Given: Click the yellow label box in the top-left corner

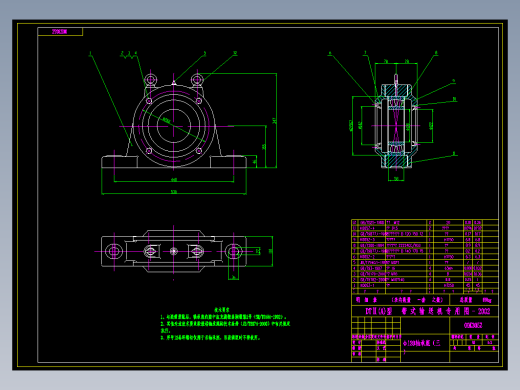Looking at the screenshot, I should coord(60,32).
